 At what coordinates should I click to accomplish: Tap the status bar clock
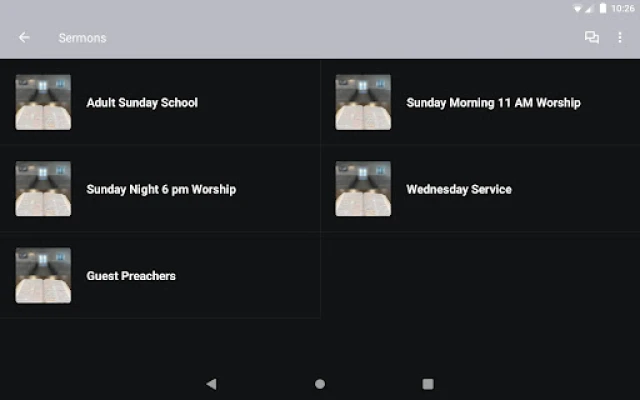(623, 8)
